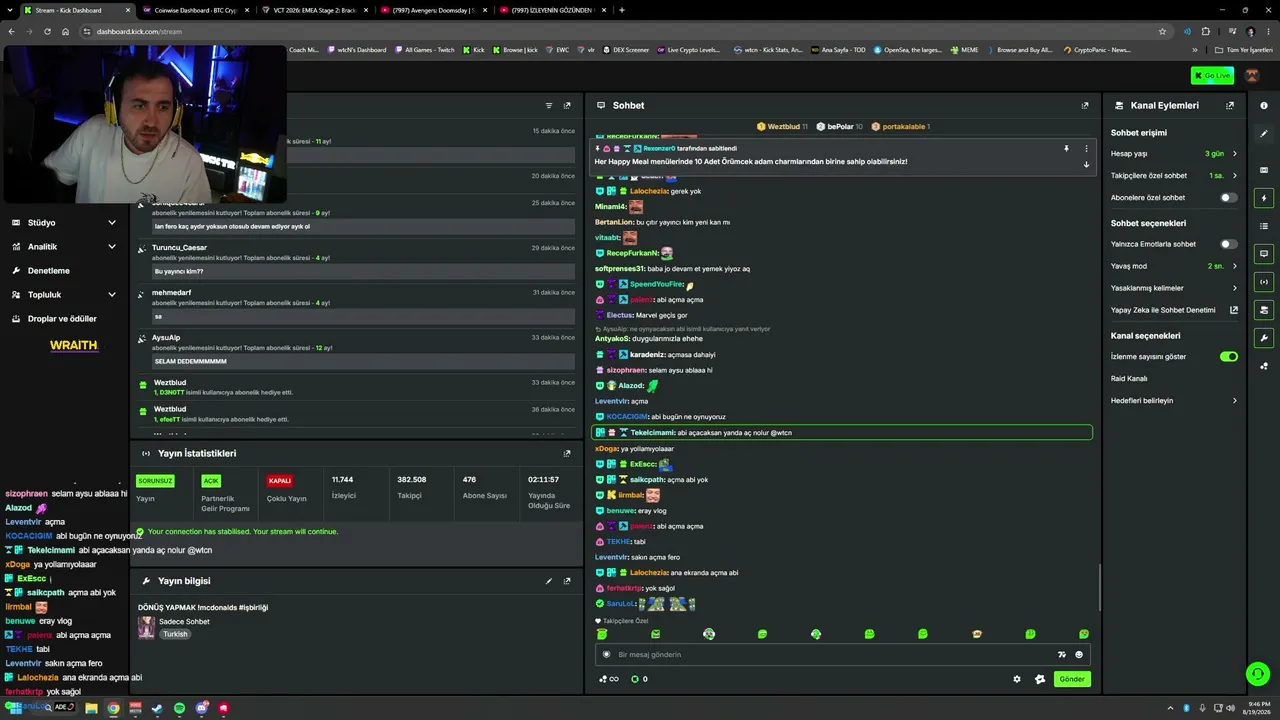This screenshot has height=720, width=1280.
Task: Toggle Yalnızca Emotlarla sohbet switch
Action: (1229, 244)
